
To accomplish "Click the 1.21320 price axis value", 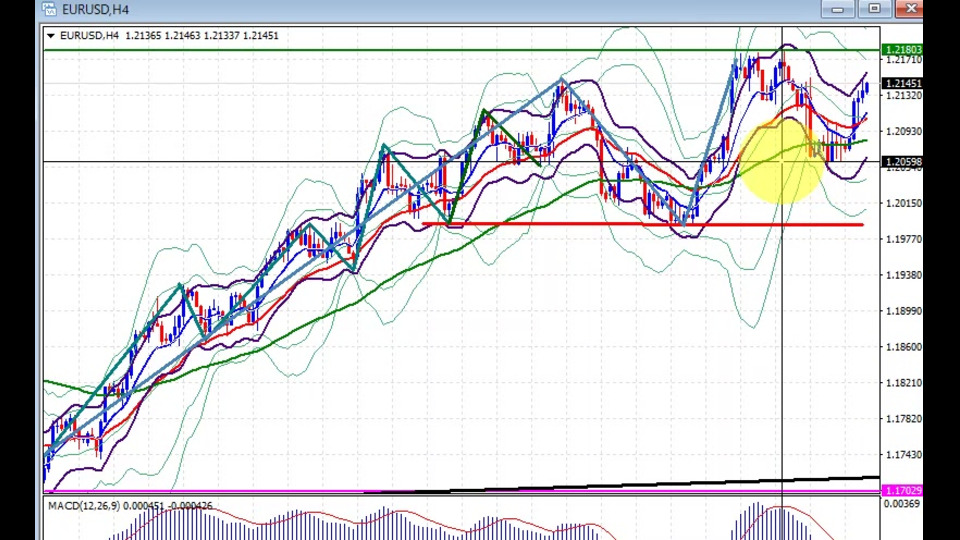I will 904,96.
